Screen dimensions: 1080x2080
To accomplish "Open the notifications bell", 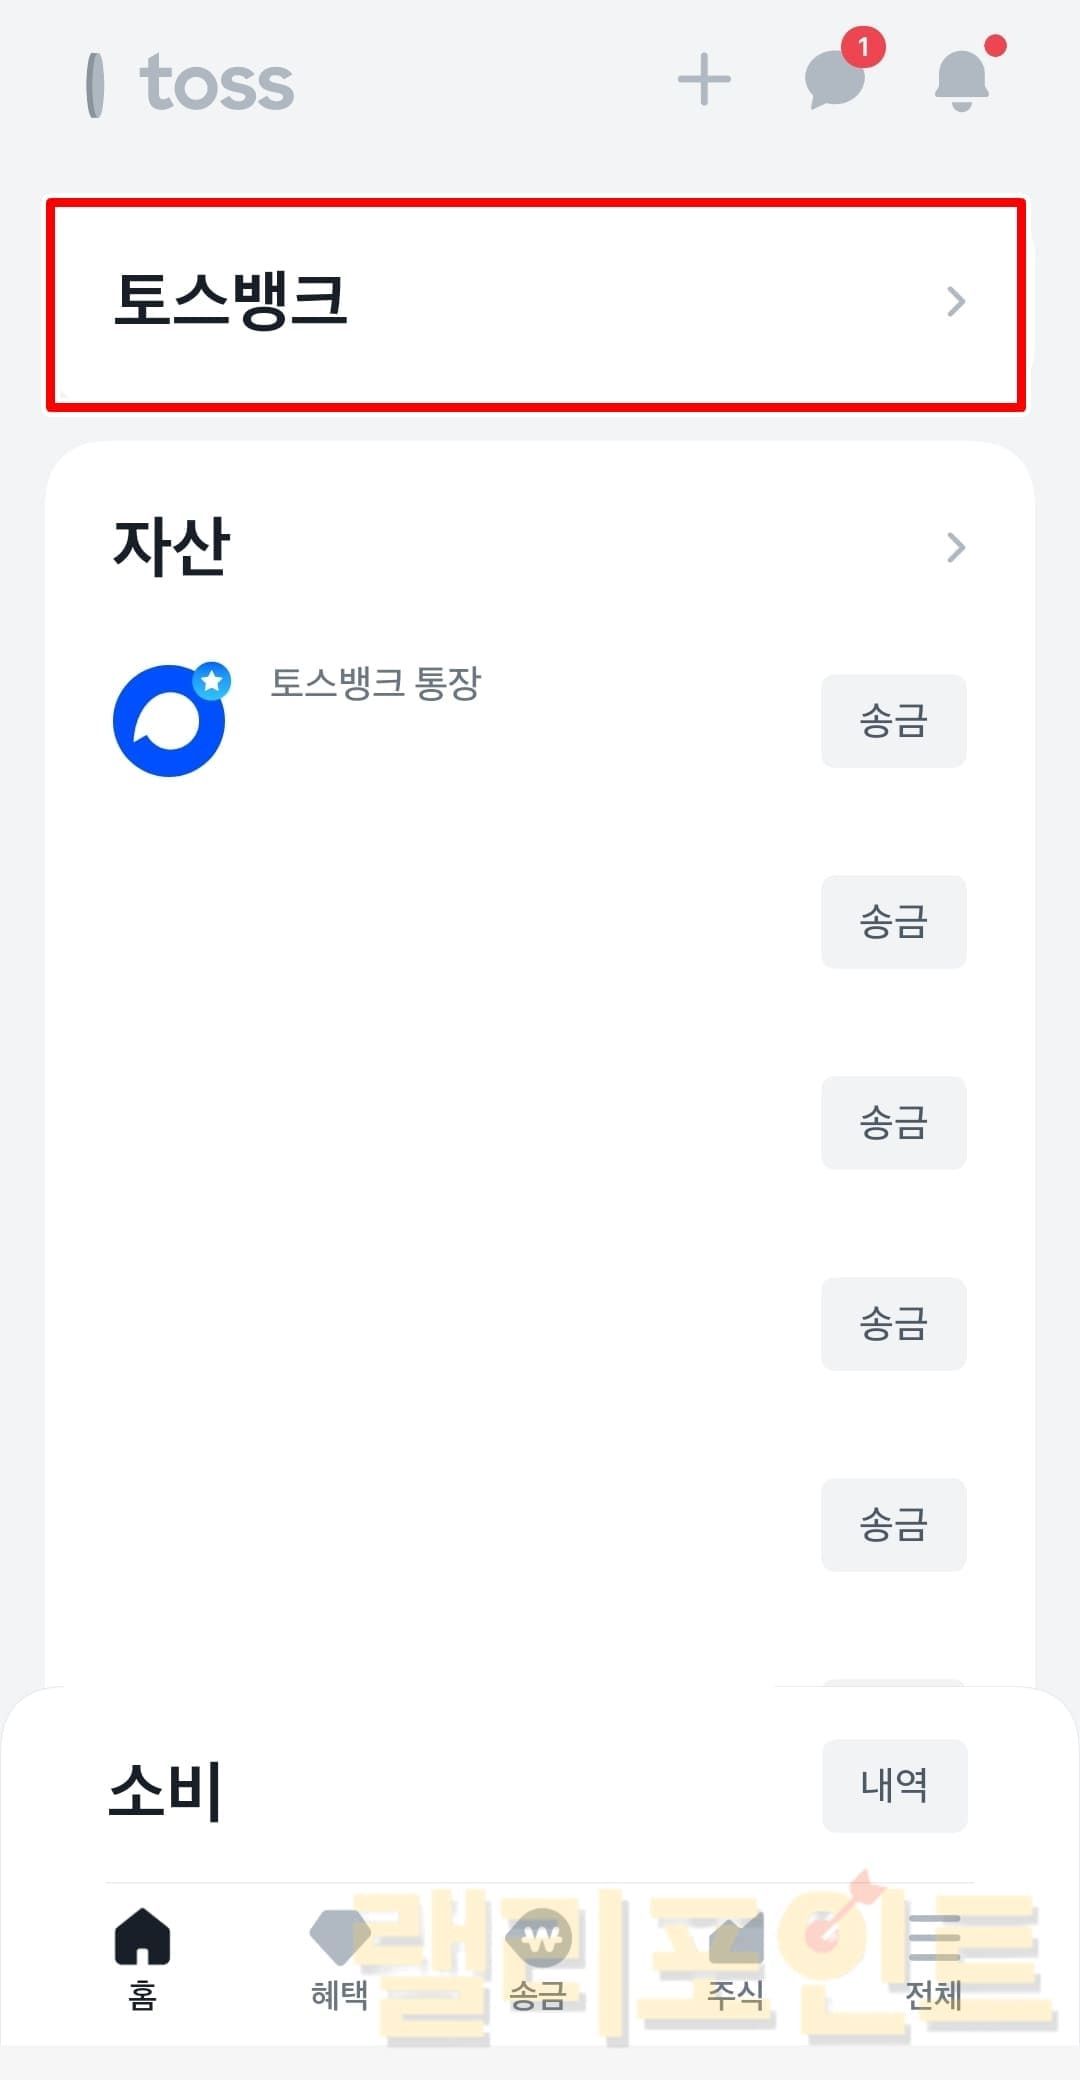I will (x=962, y=80).
